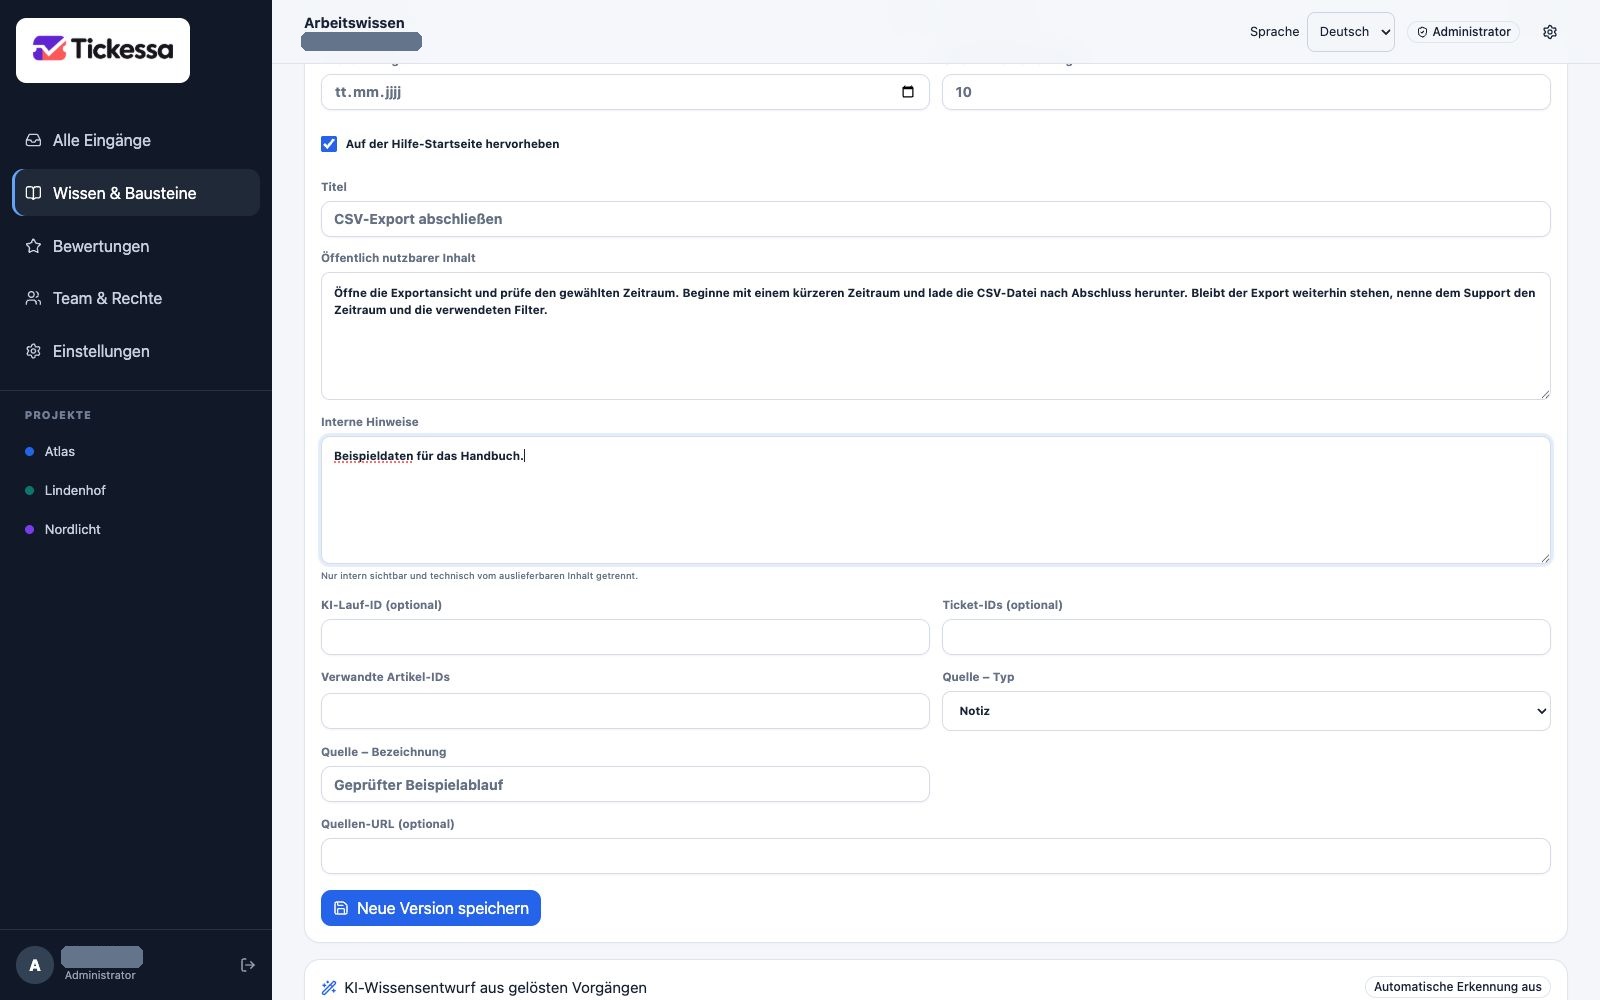Screen dimensions: 1600x1000
Task: Click Neue Version speichern button
Action: point(431,908)
